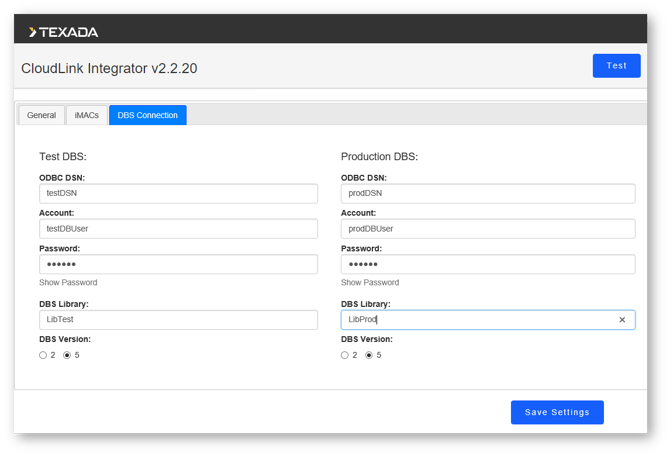The height and width of the screenshot is (456, 670).
Task: Click the Production Password field
Action: click(x=487, y=264)
